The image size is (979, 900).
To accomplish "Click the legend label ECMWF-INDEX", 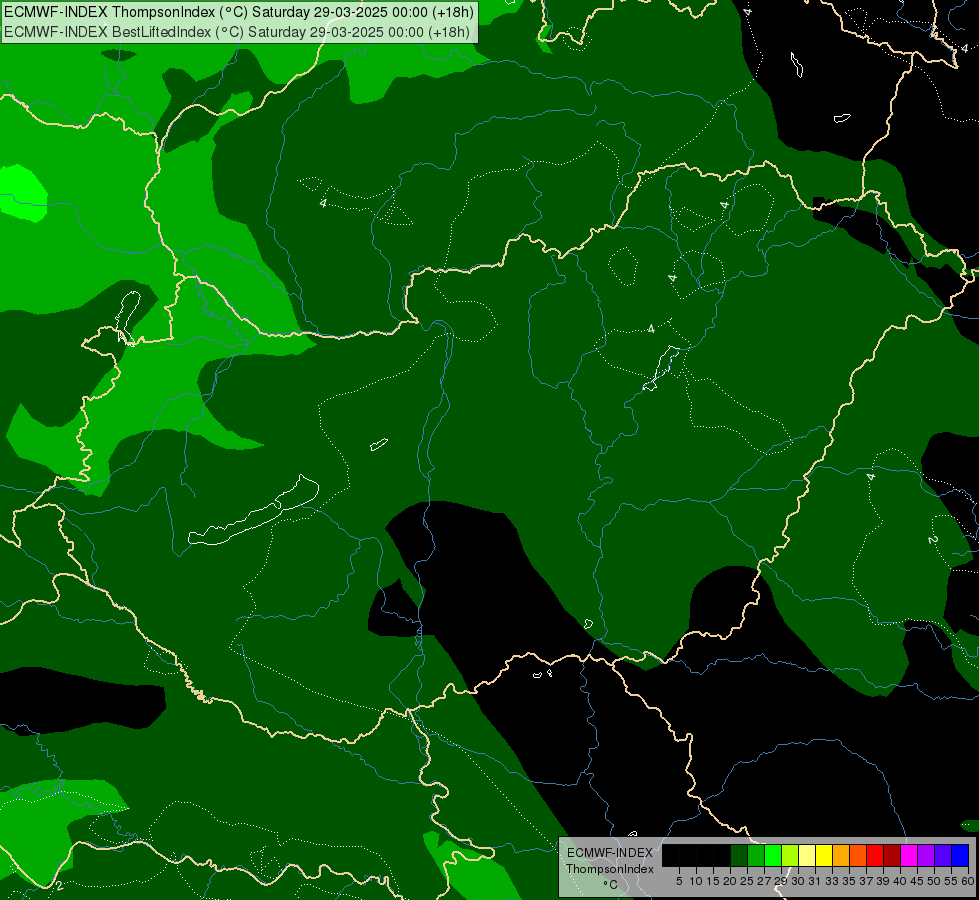I will coord(610,853).
